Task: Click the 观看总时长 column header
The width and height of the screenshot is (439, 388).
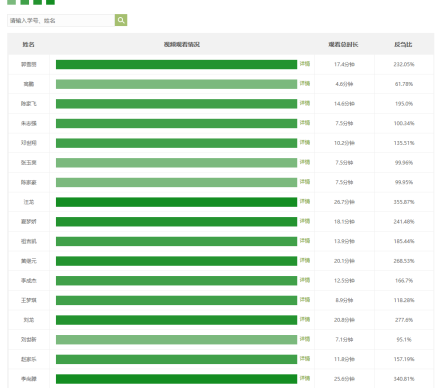Action: [x=343, y=44]
